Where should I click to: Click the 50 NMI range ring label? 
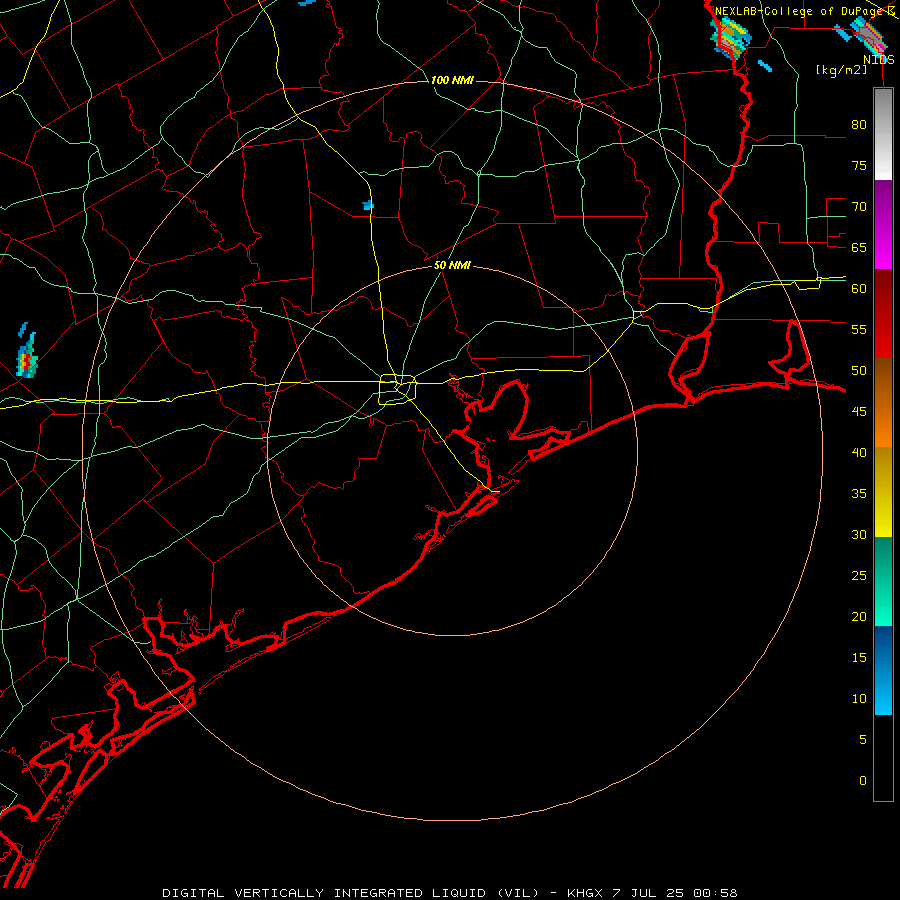[x=452, y=265]
